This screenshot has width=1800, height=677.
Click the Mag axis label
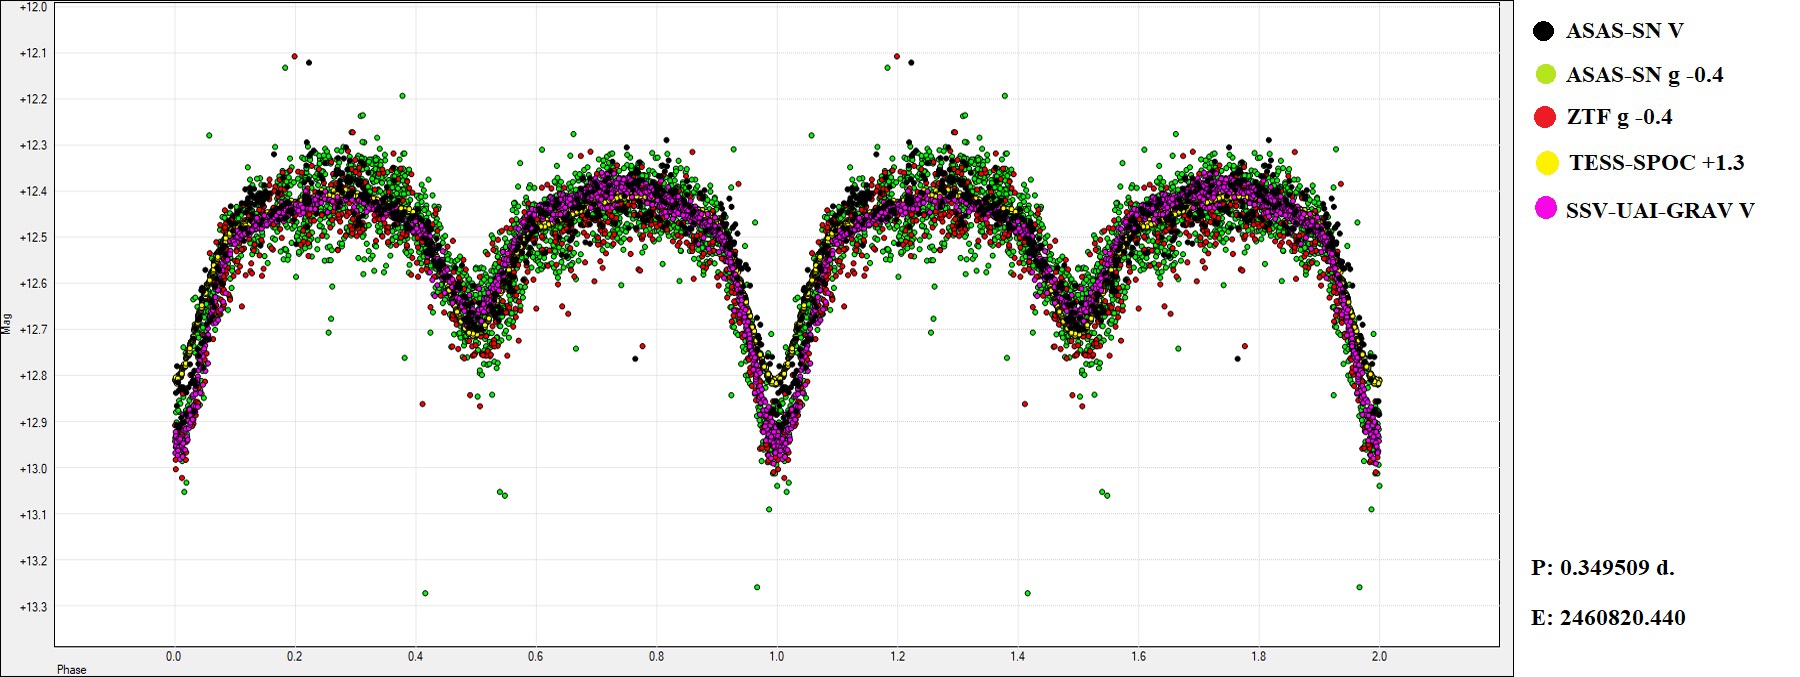point(6,323)
